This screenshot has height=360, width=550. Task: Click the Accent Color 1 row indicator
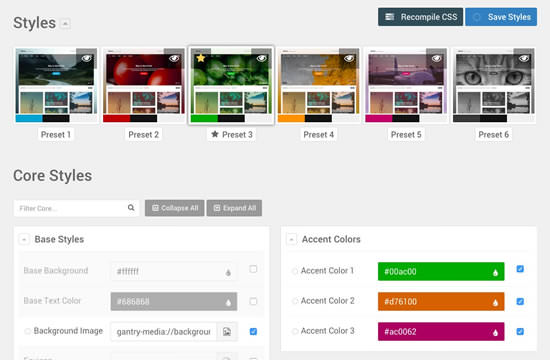(294, 271)
